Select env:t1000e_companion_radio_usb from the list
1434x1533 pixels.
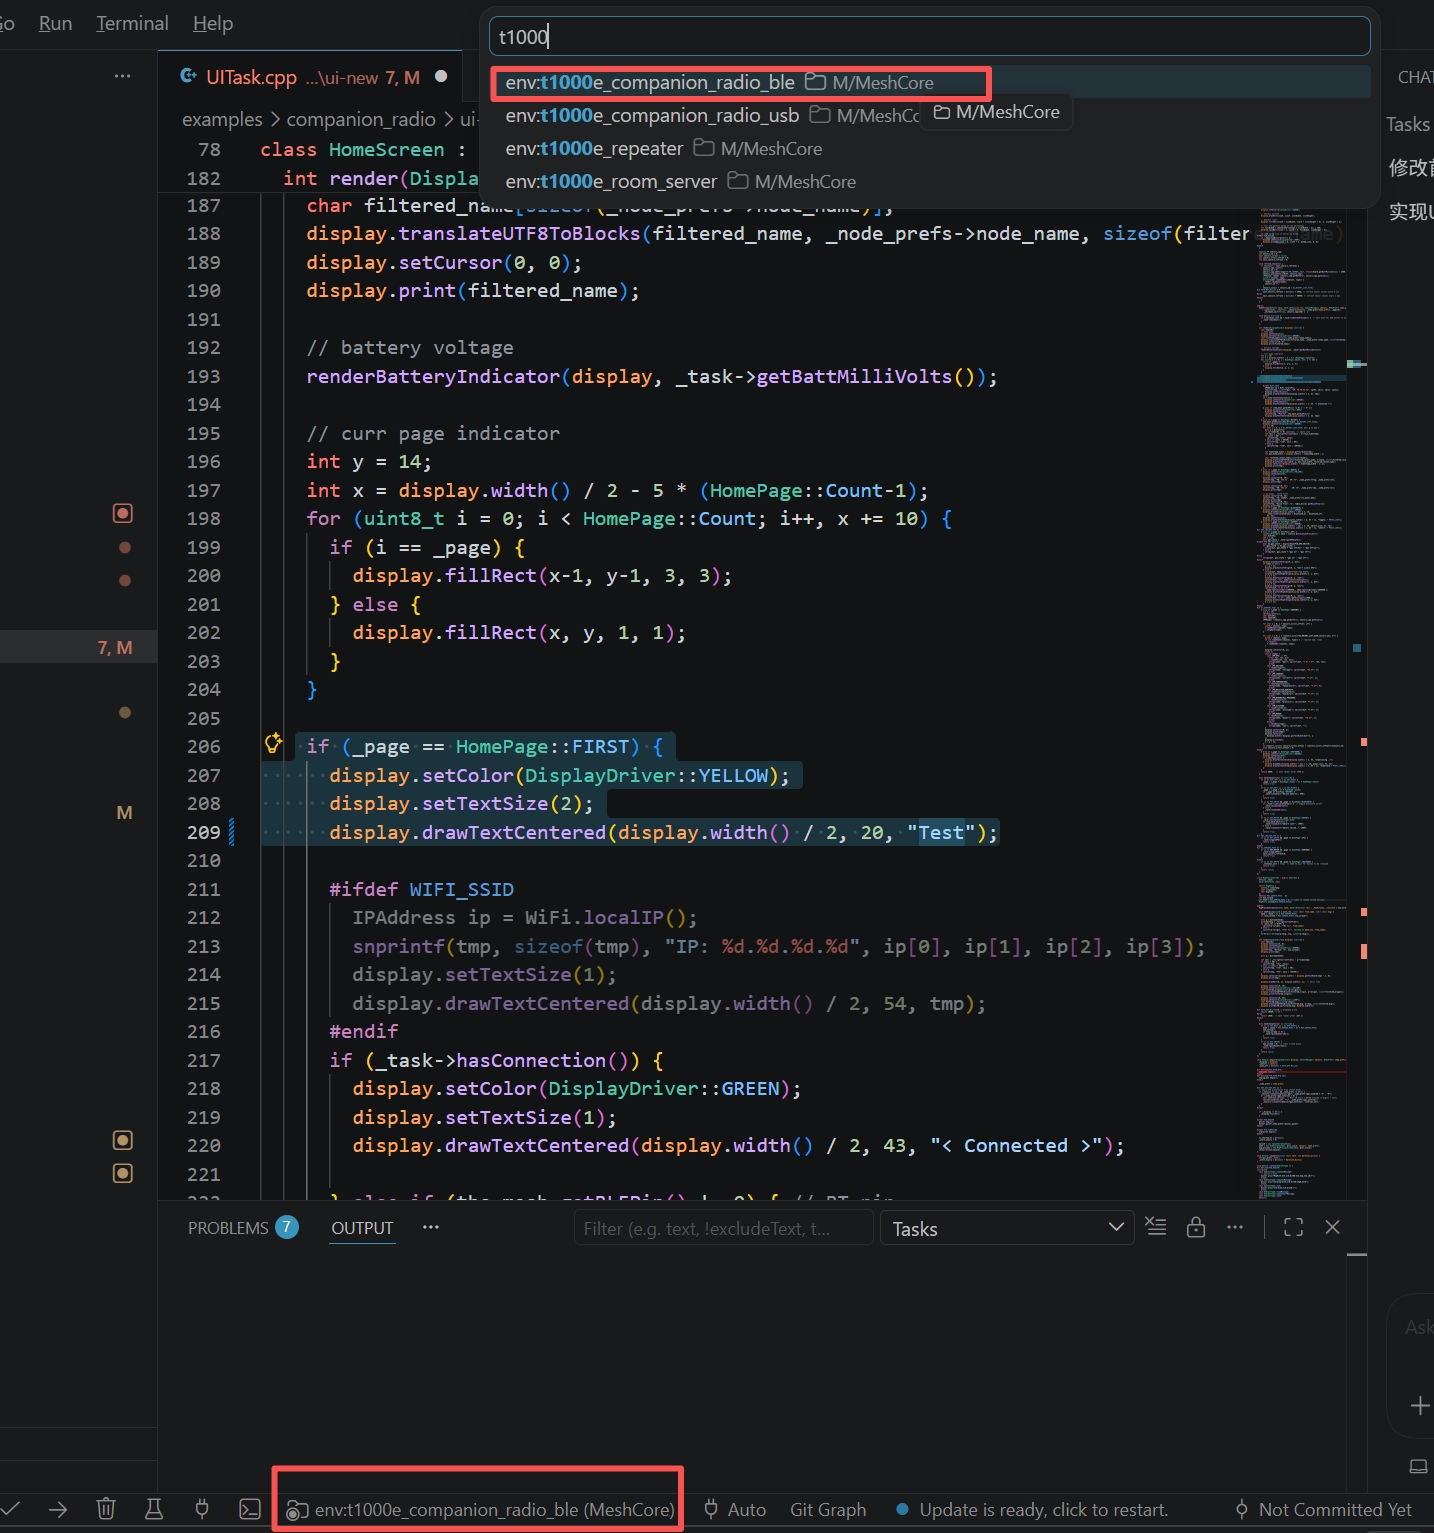[x=652, y=116]
